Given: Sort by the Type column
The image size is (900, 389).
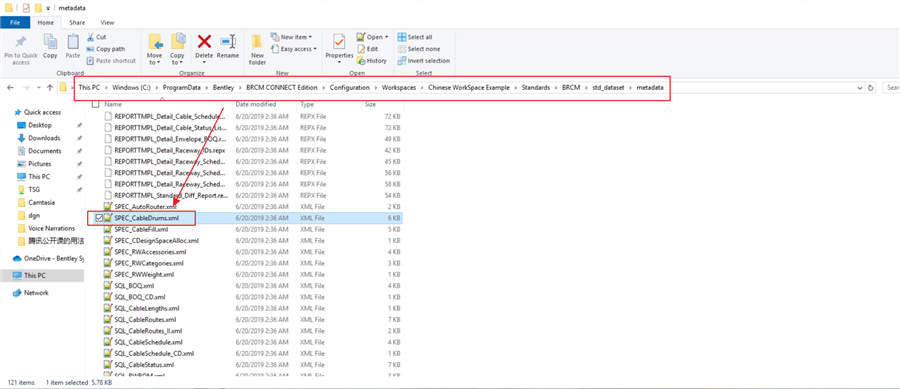Looking at the screenshot, I should coord(307,104).
